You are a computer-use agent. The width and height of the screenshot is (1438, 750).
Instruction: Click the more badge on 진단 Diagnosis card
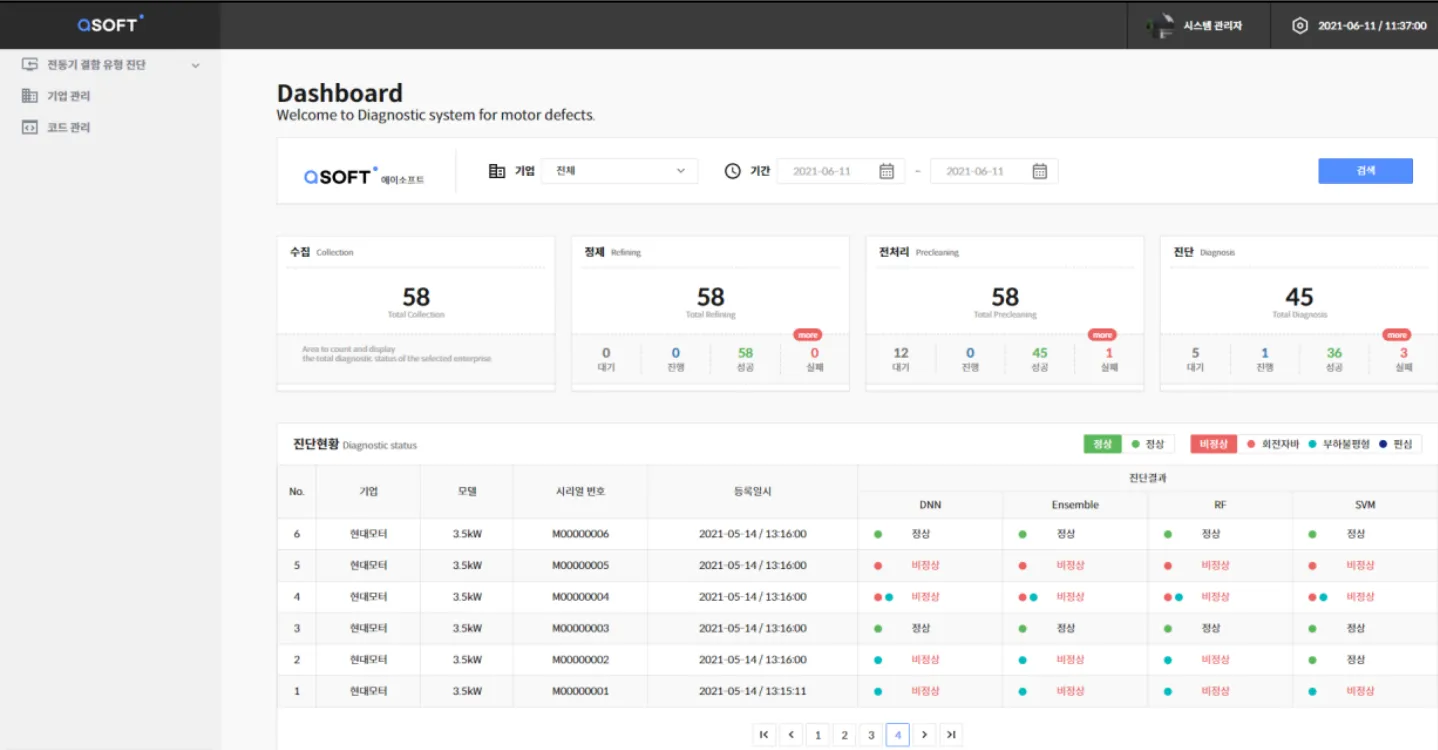(x=1397, y=335)
